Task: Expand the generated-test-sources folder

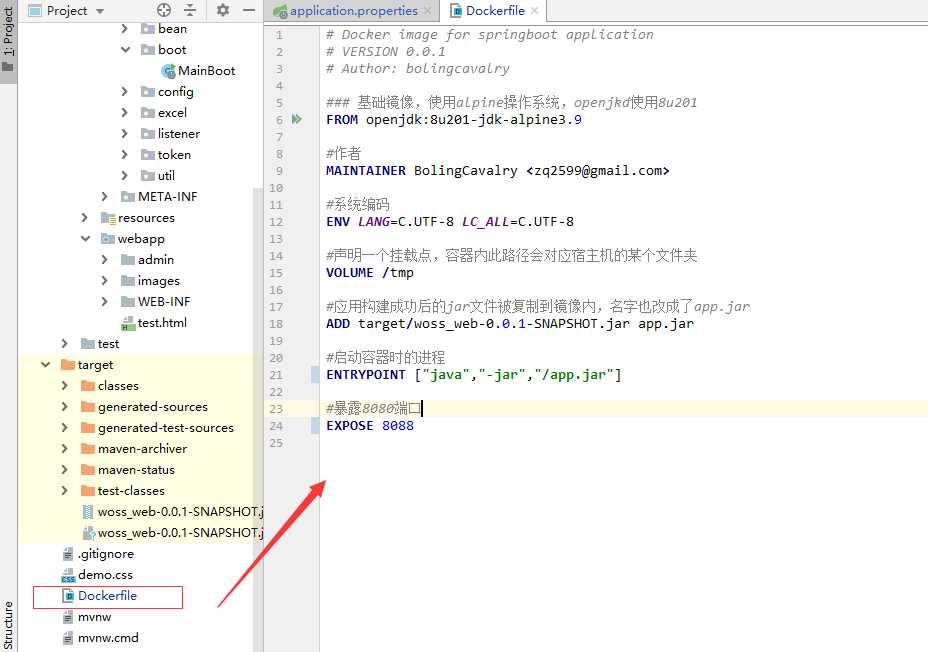Action: pyautogui.click(x=65, y=428)
